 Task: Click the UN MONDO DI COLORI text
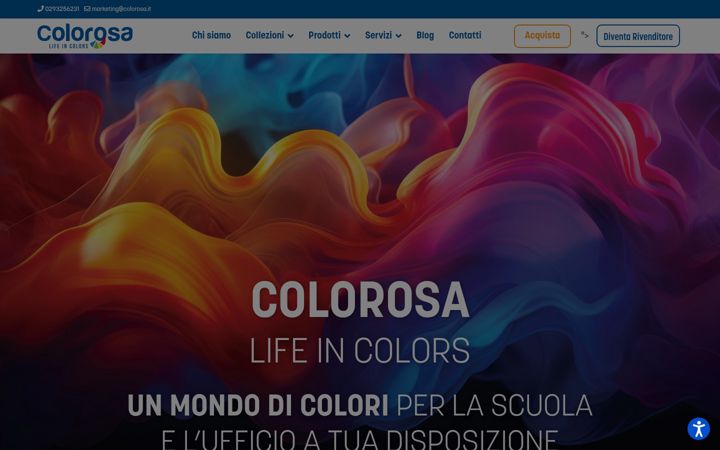(258, 405)
